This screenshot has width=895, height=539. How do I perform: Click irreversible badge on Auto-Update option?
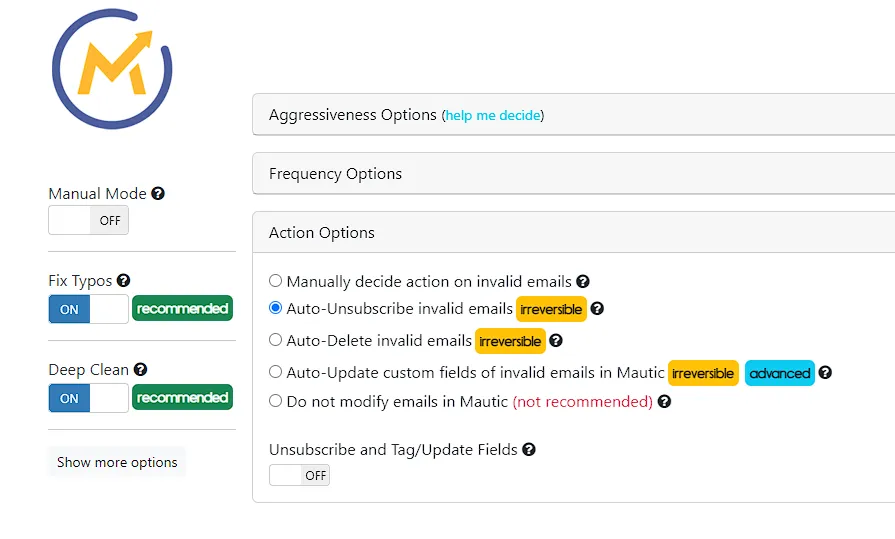(703, 373)
